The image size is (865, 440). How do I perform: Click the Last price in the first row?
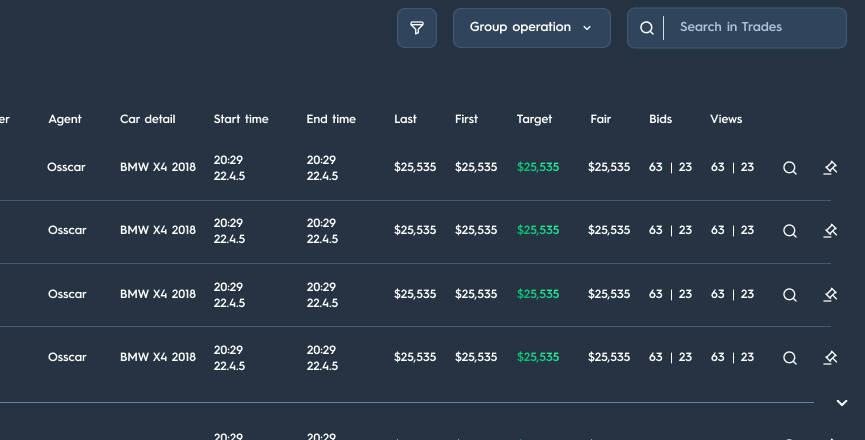coord(415,167)
